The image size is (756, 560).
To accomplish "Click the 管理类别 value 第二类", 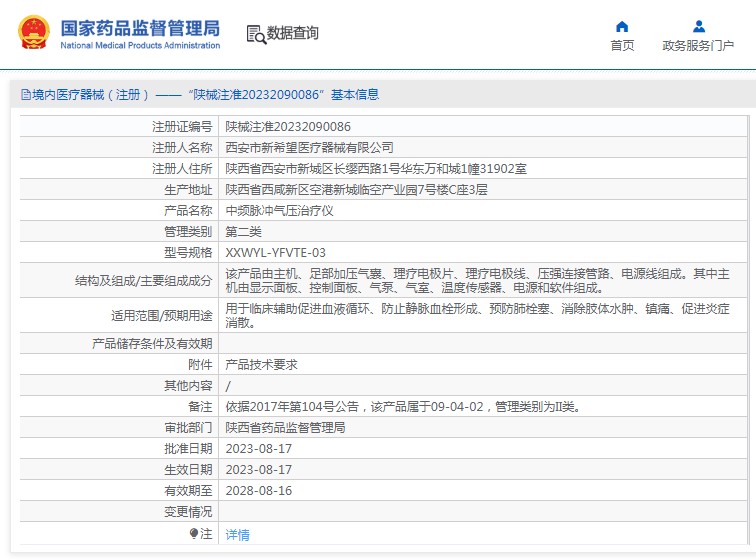I will click(243, 232).
